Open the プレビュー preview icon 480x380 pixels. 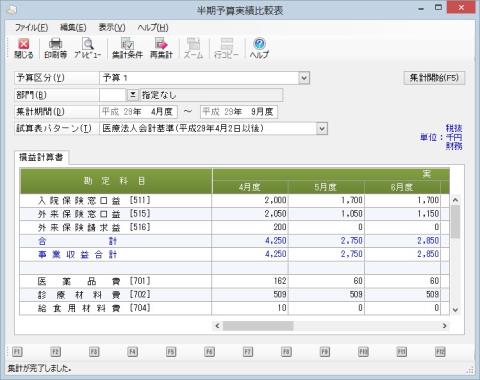(x=88, y=49)
